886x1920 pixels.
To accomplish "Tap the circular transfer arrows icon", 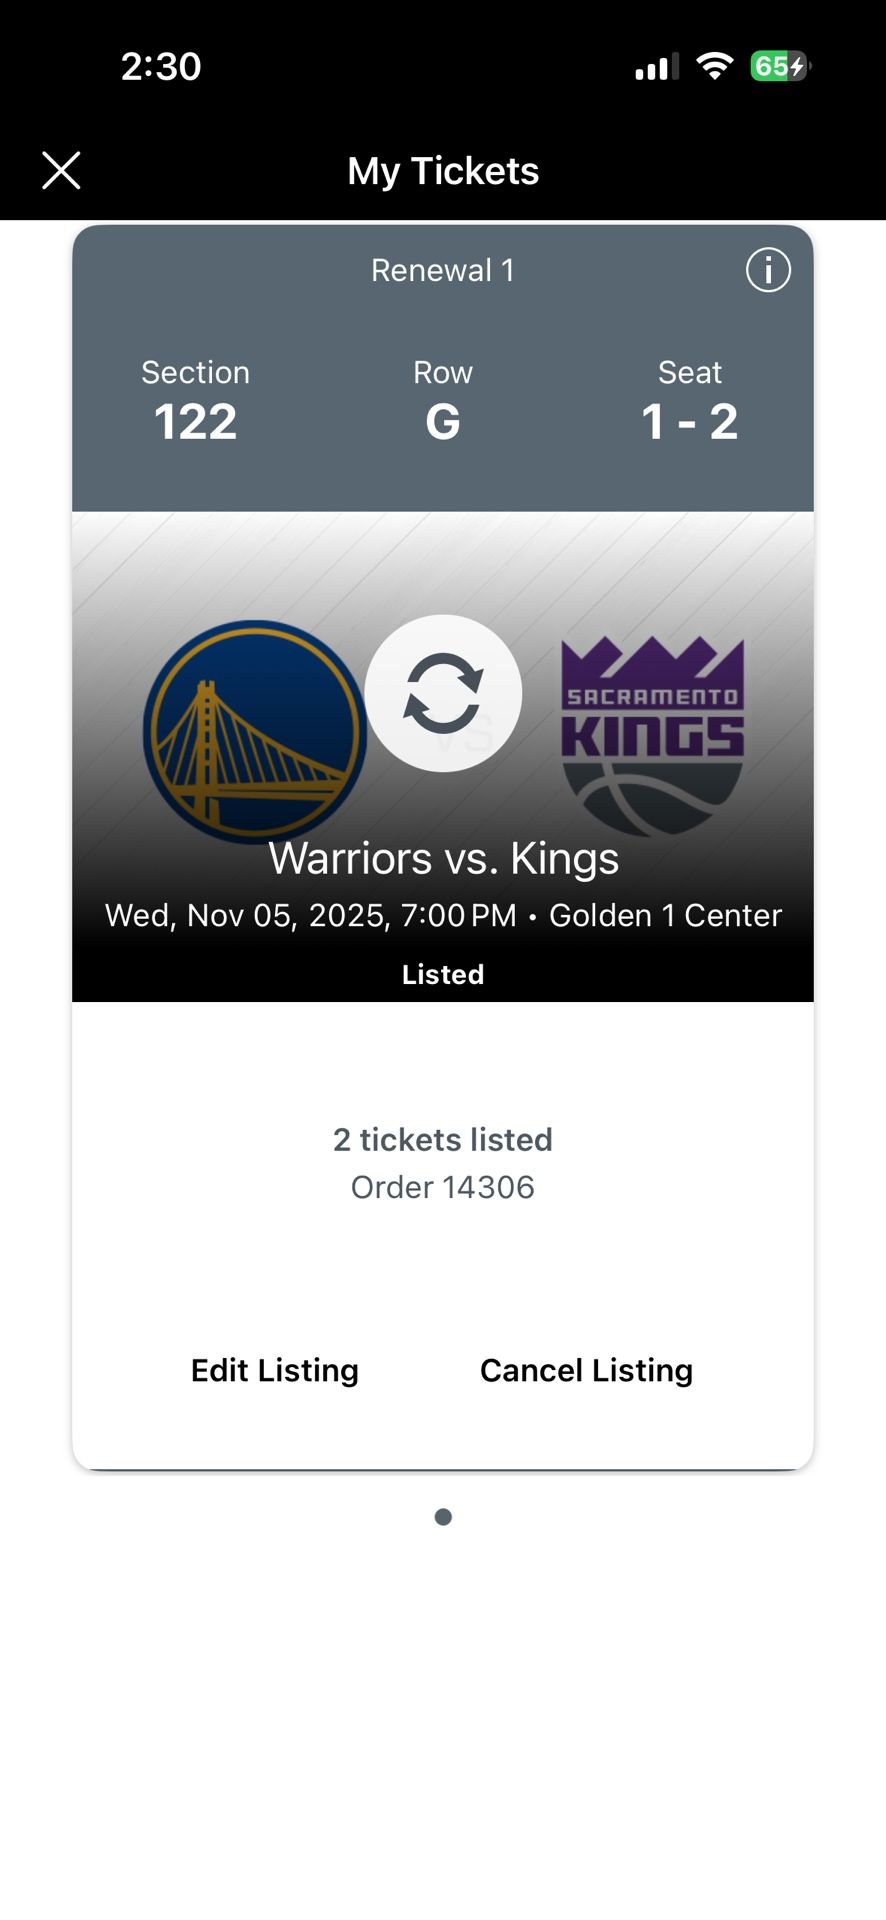I will [x=443, y=694].
